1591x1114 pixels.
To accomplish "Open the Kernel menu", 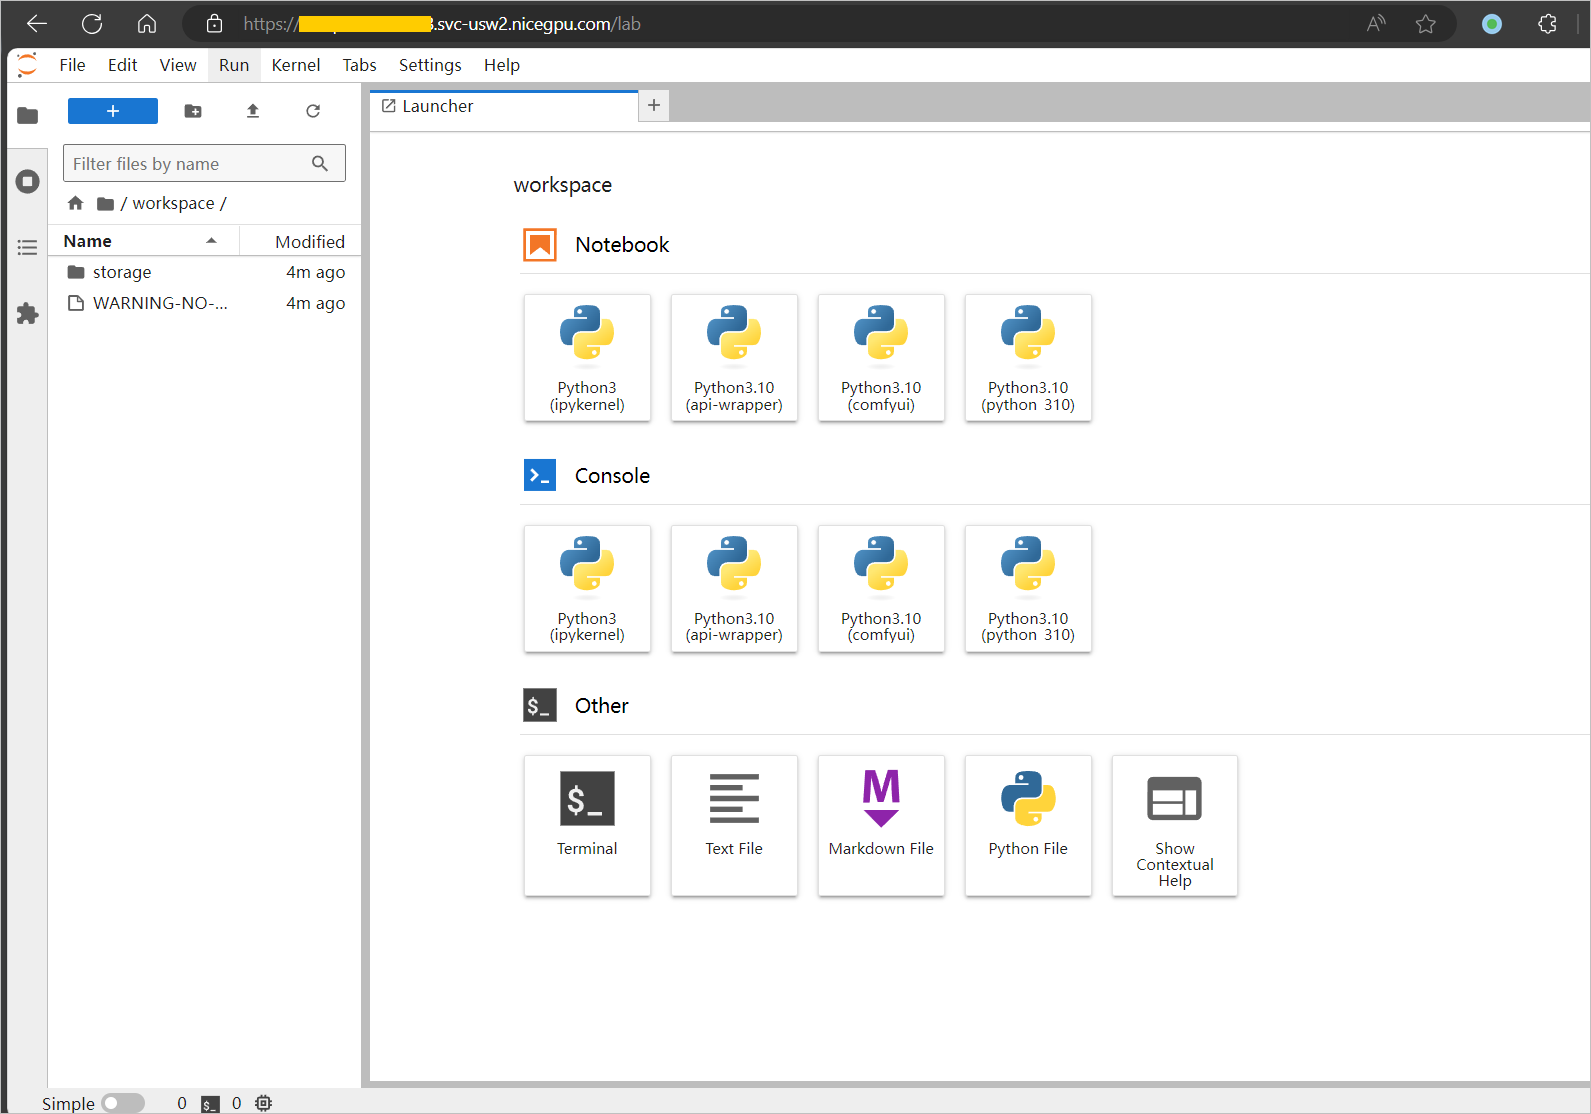I will coord(295,65).
